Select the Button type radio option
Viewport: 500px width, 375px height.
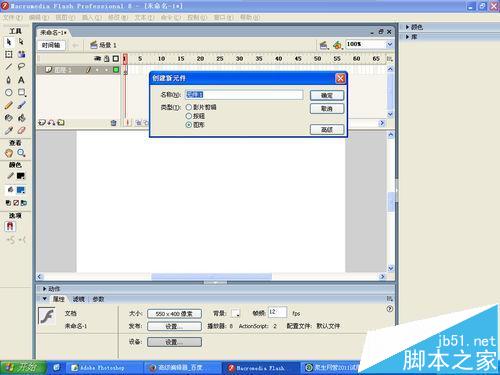coord(189,116)
